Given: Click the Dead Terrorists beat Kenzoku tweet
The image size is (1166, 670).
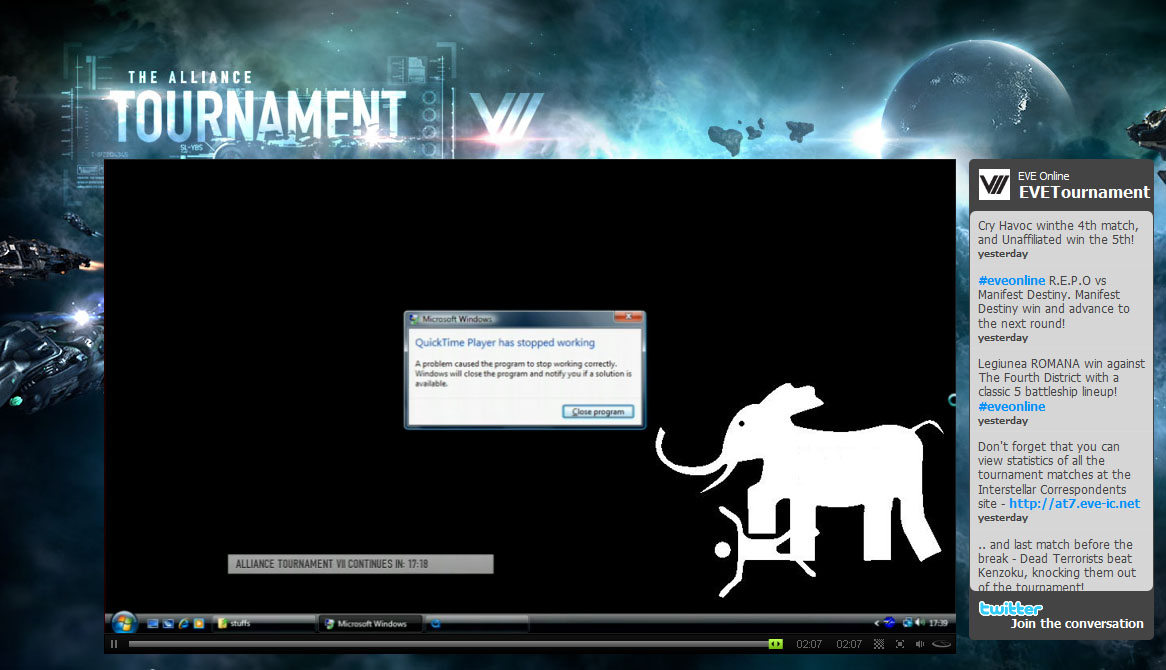Looking at the screenshot, I should [1057, 566].
